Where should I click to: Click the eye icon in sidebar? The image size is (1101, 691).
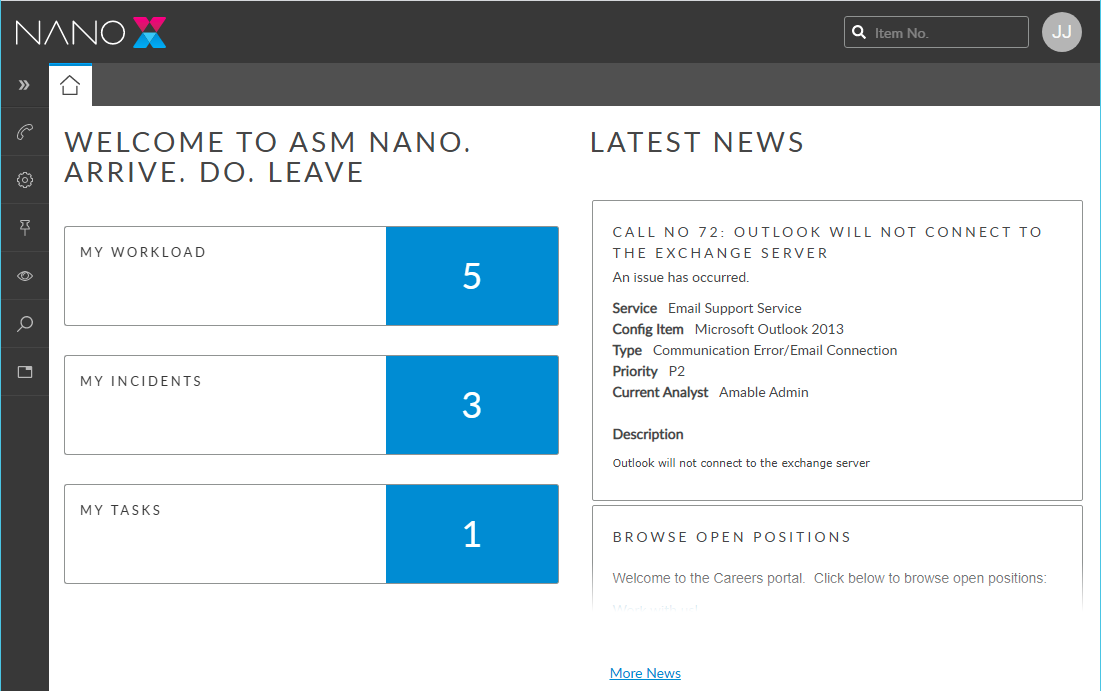[x=25, y=276]
